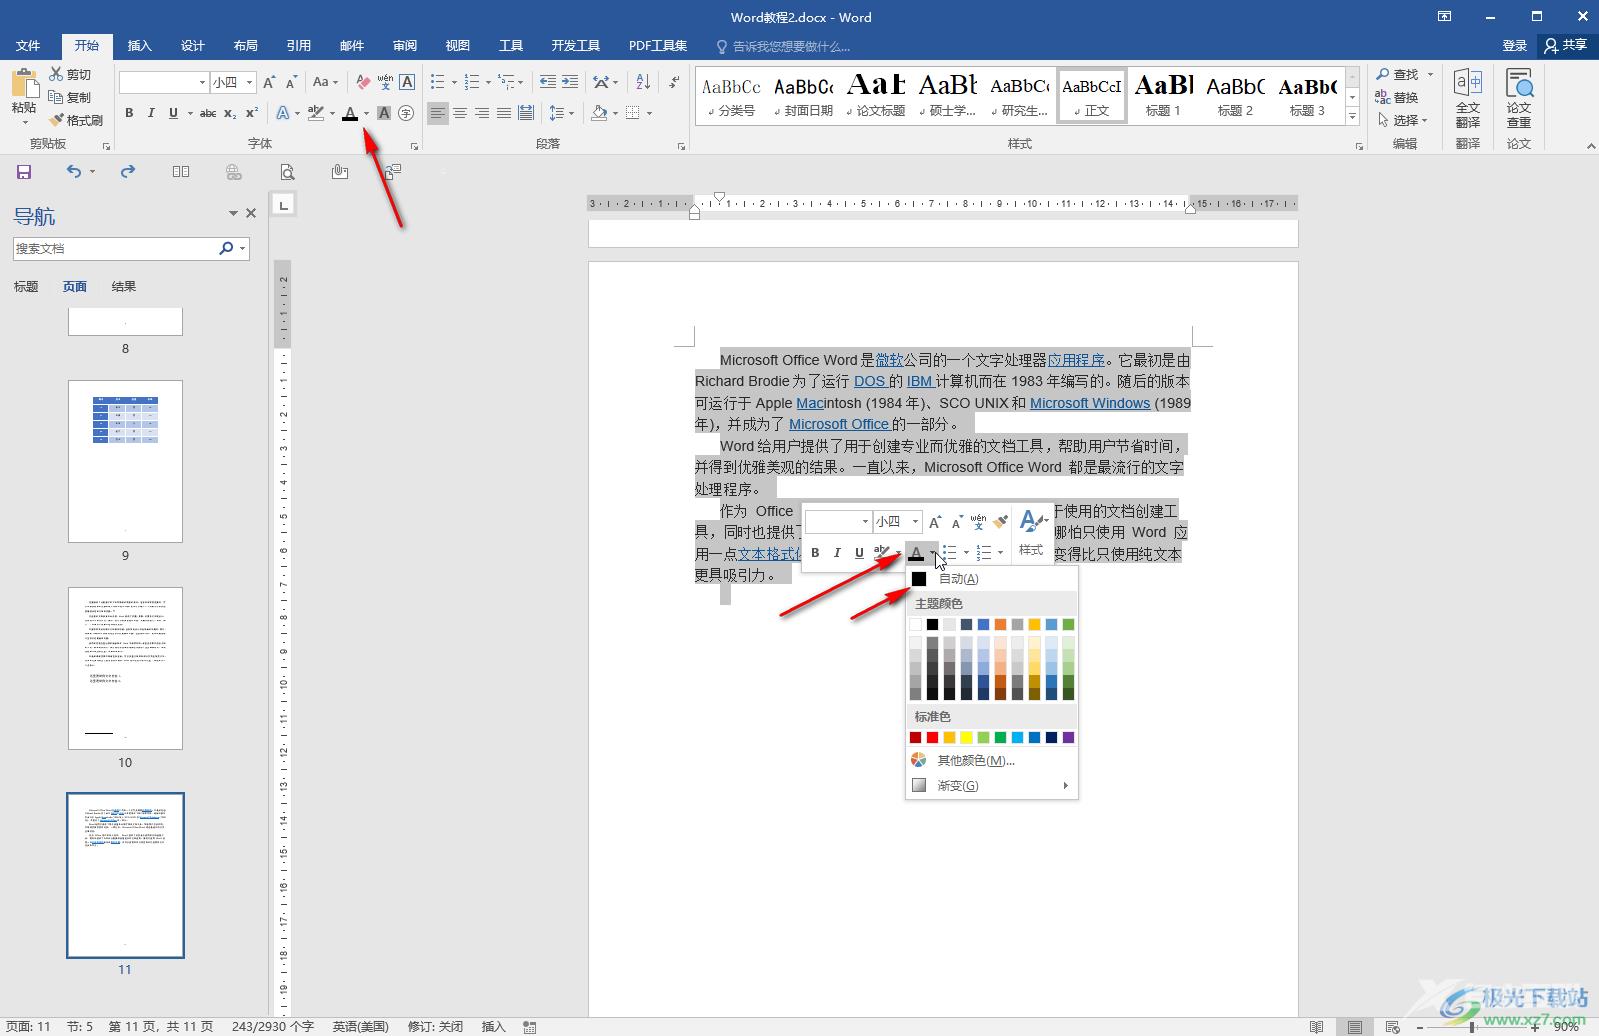This screenshot has height=1036, width=1599.
Task: Toggle Bold in the ribbon font group
Action: point(129,113)
